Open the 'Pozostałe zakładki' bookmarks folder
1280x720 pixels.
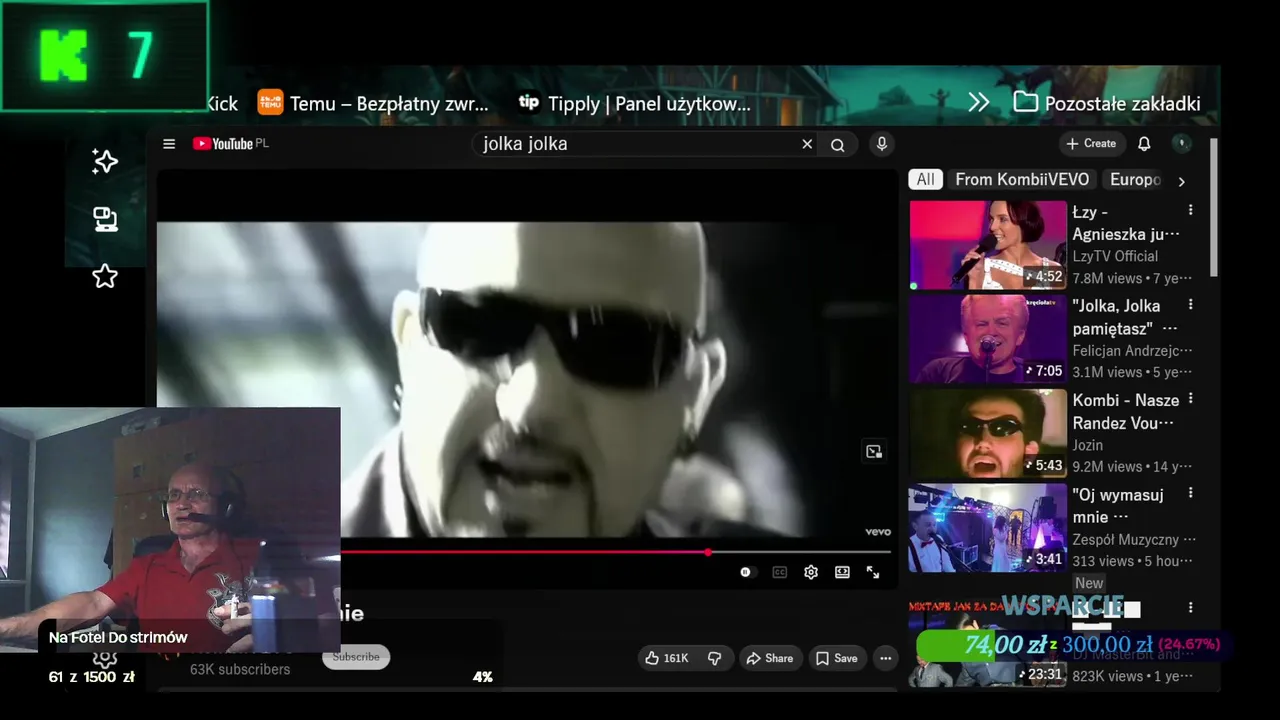click(1107, 103)
